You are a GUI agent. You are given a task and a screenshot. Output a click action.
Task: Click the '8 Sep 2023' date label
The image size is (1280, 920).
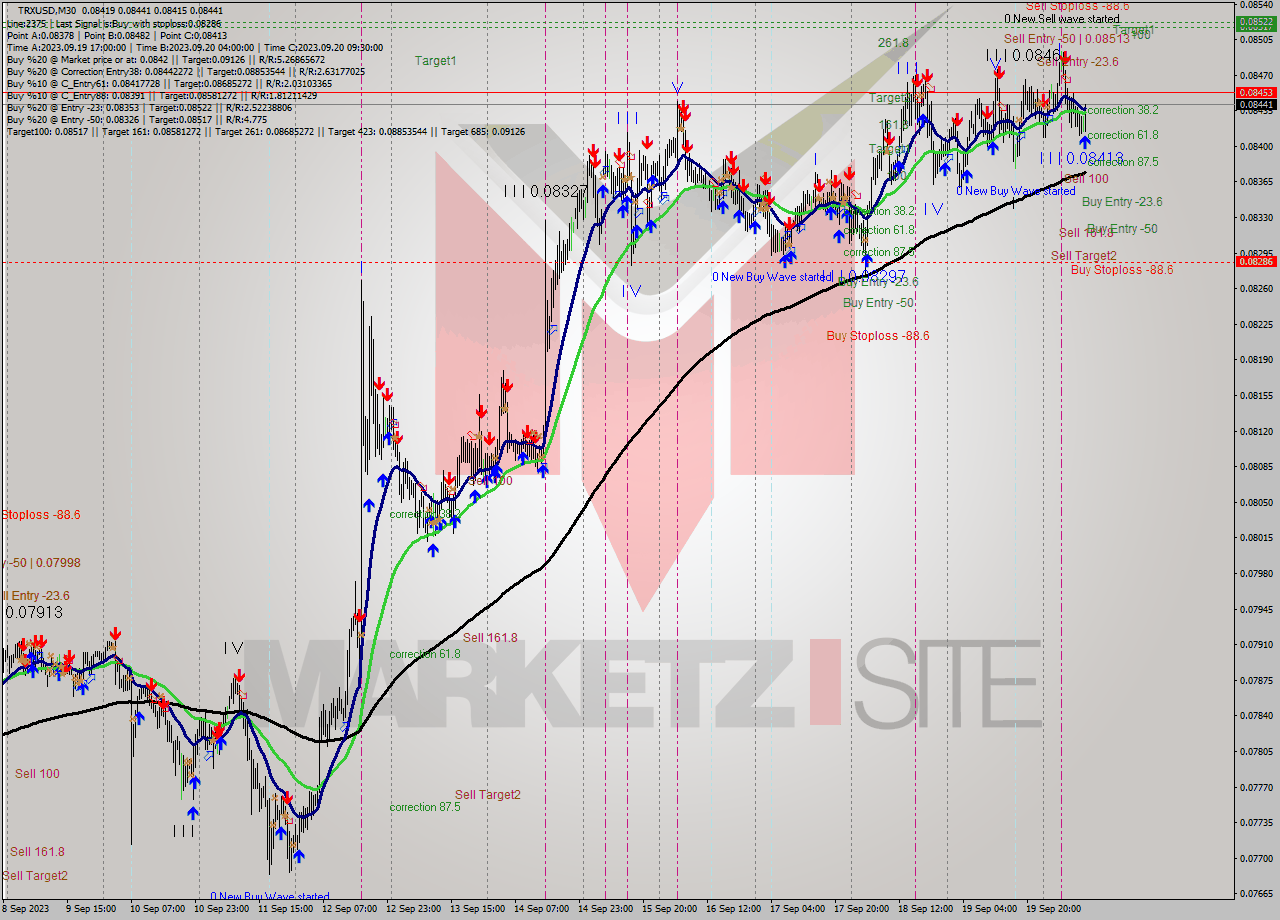26,909
